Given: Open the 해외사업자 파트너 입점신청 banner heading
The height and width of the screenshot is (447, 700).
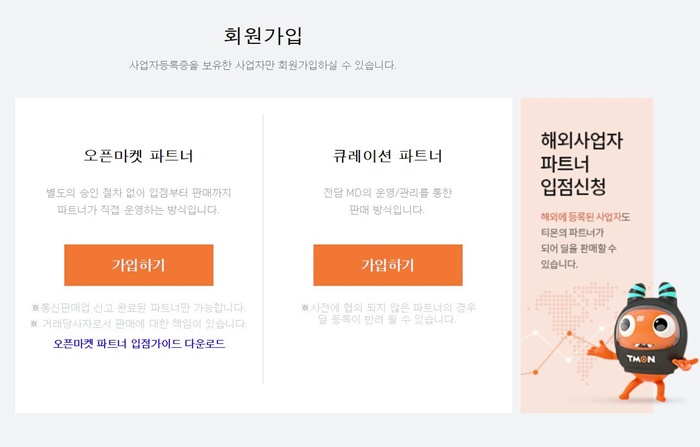Looking at the screenshot, I should [x=581, y=163].
